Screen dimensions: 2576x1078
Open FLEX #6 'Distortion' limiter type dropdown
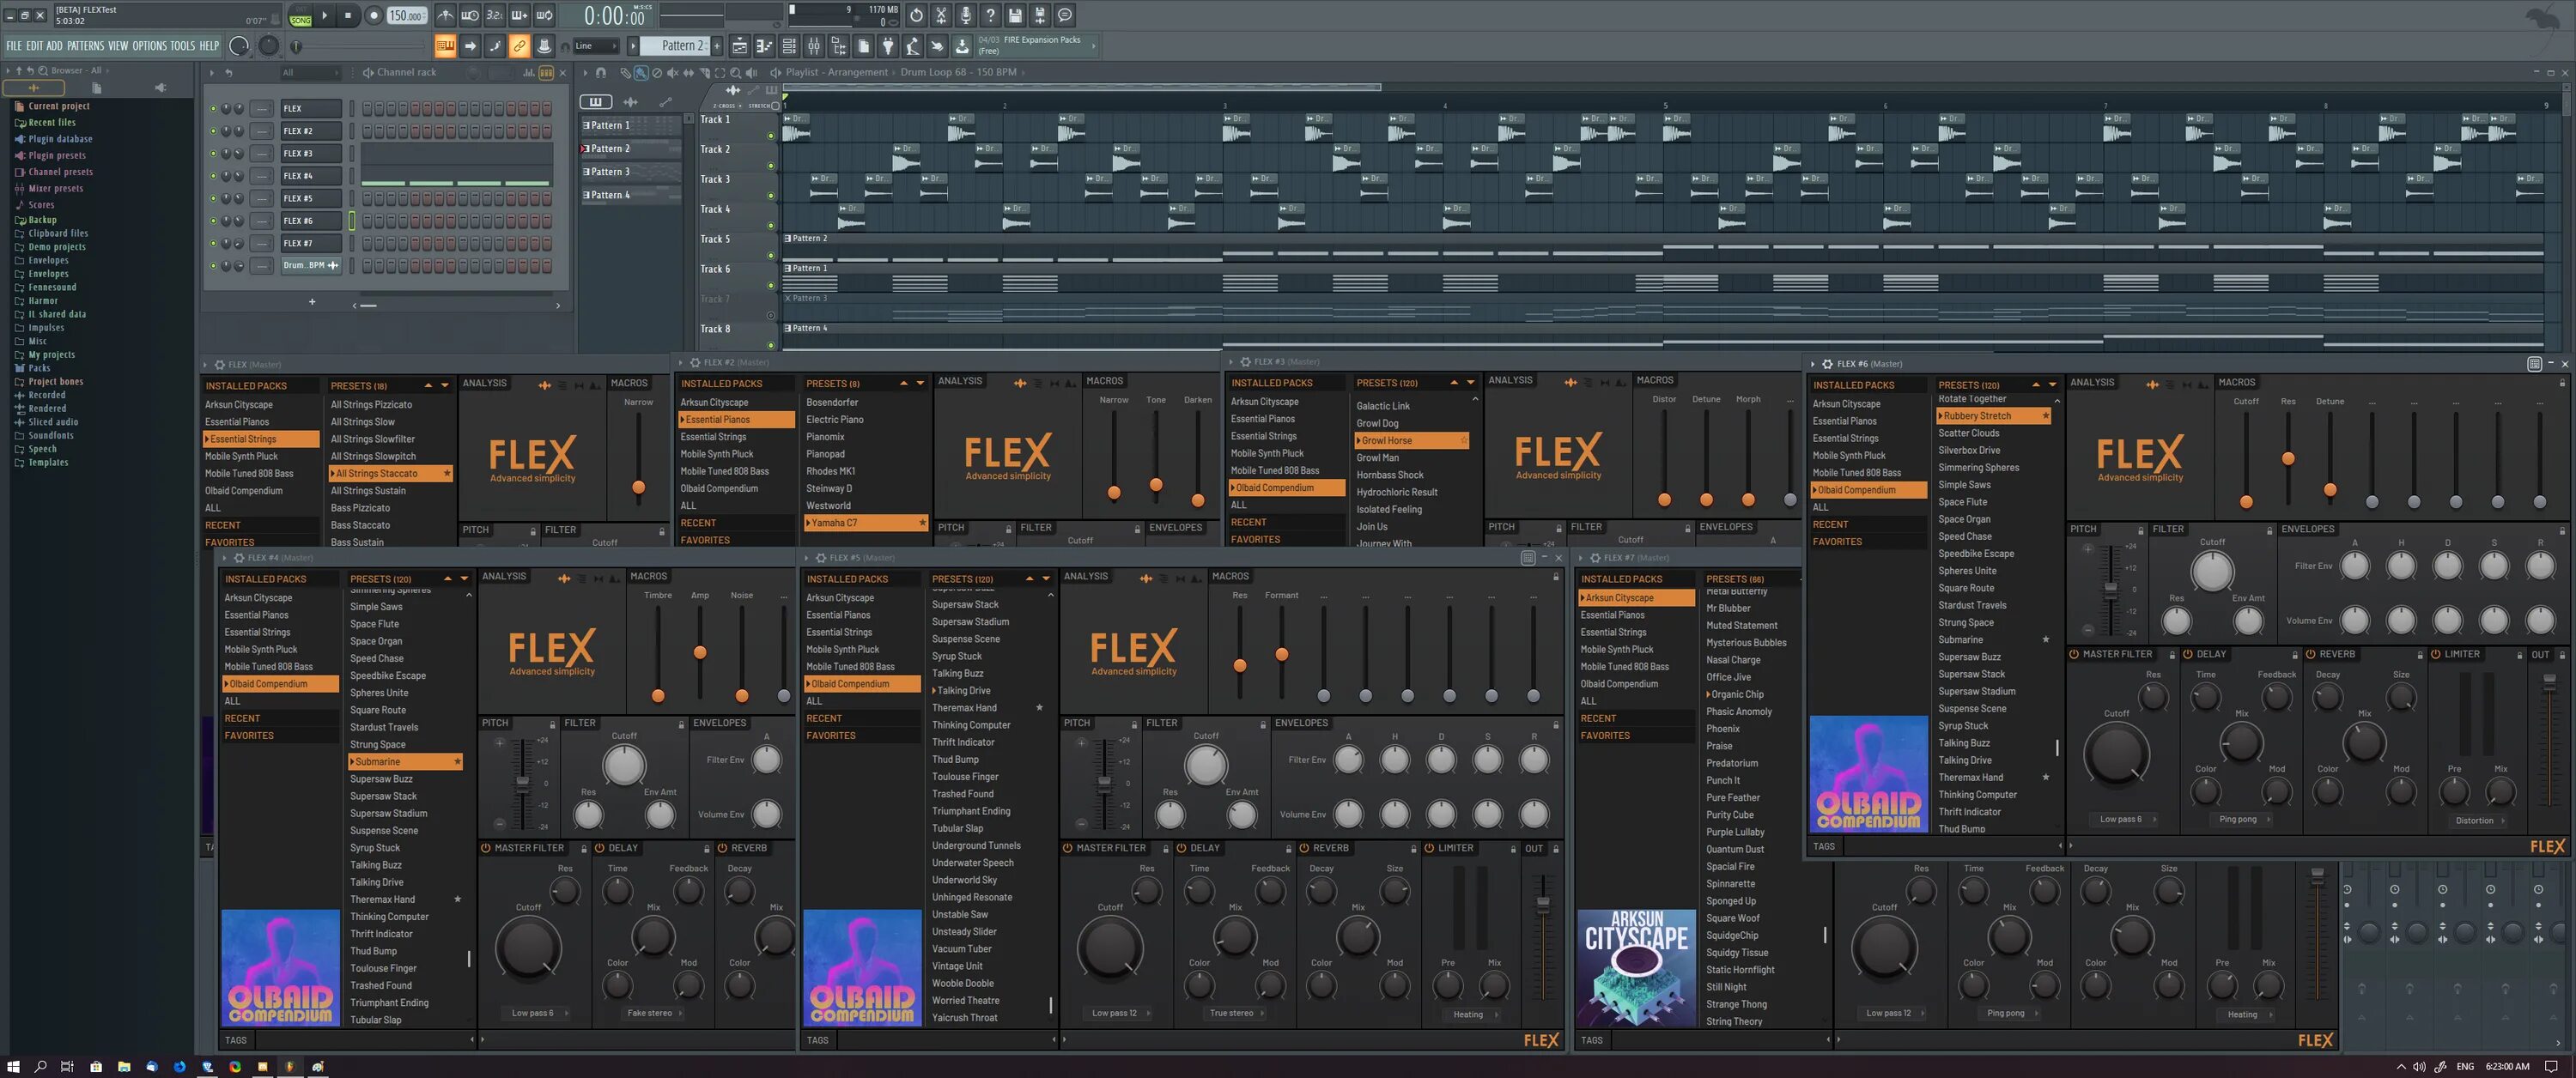(x=2479, y=821)
